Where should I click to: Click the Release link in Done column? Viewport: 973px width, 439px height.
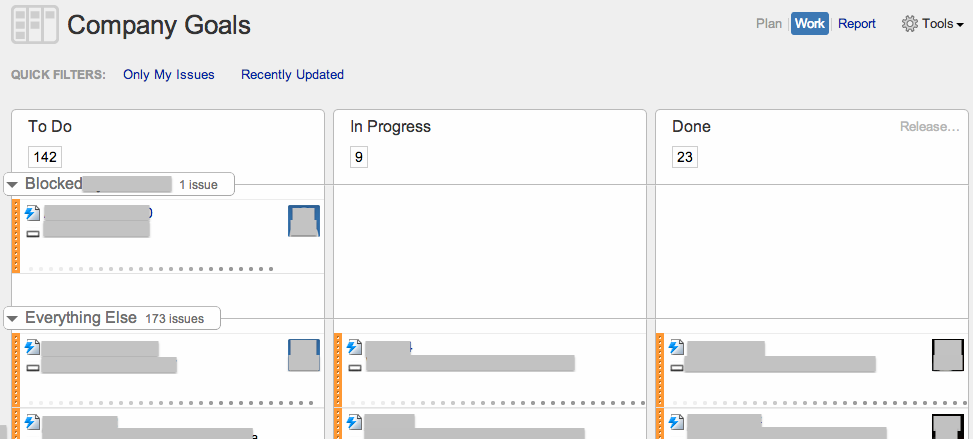coord(929,127)
